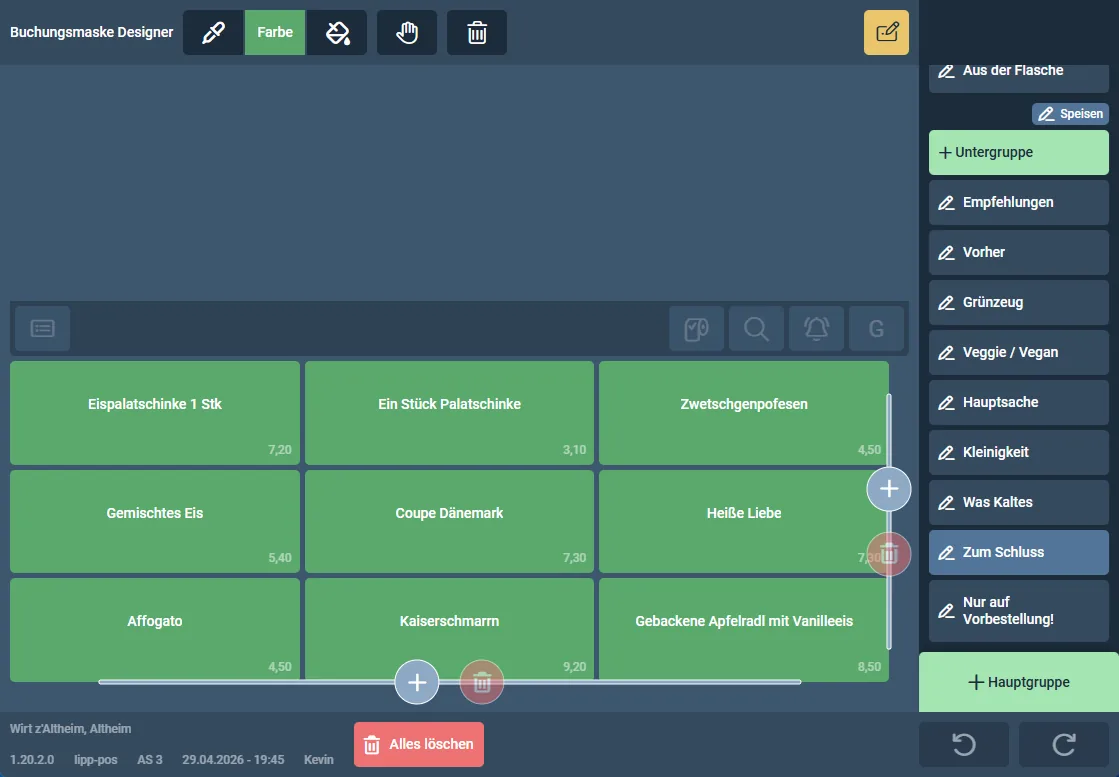Select the Affogato tile
Image resolution: width=1119 pixels, height=777 pixels.
155,630
